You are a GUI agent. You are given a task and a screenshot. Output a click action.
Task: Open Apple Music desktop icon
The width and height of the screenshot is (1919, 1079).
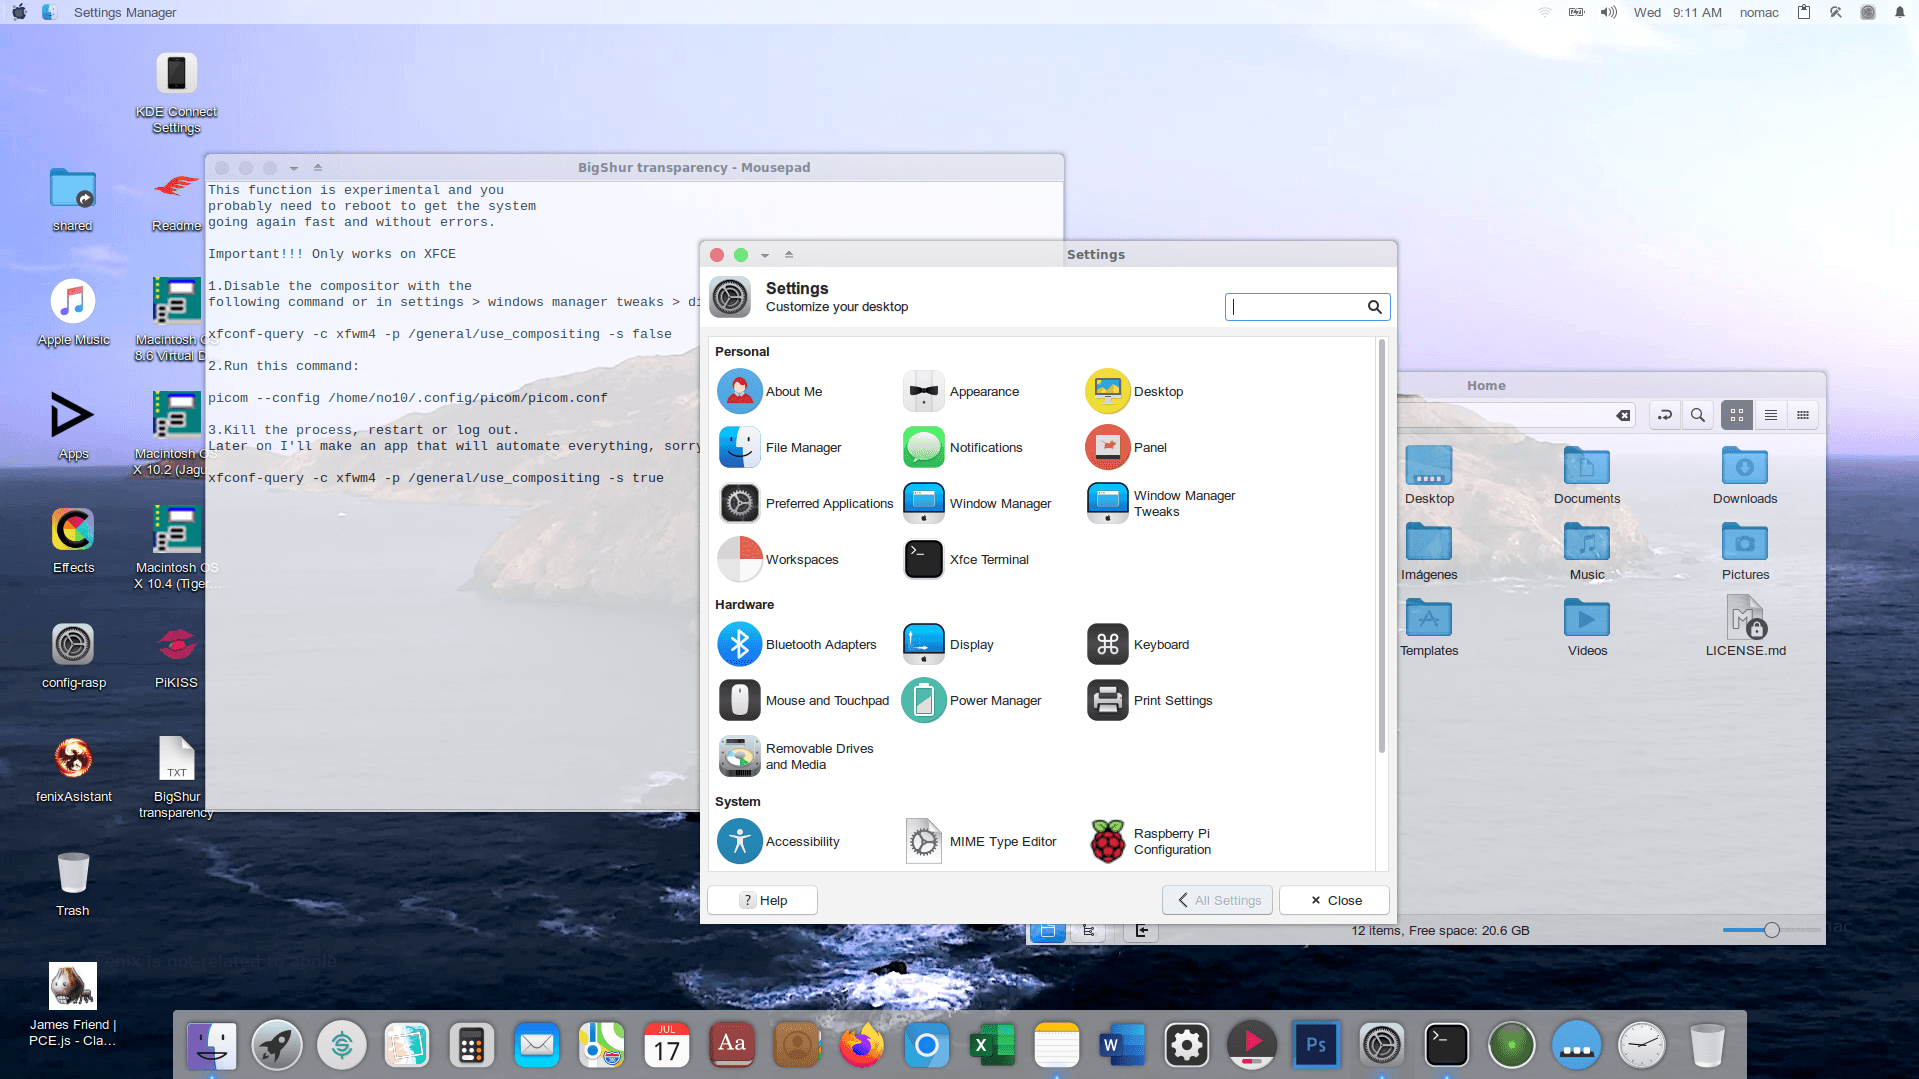coord(73,313)
